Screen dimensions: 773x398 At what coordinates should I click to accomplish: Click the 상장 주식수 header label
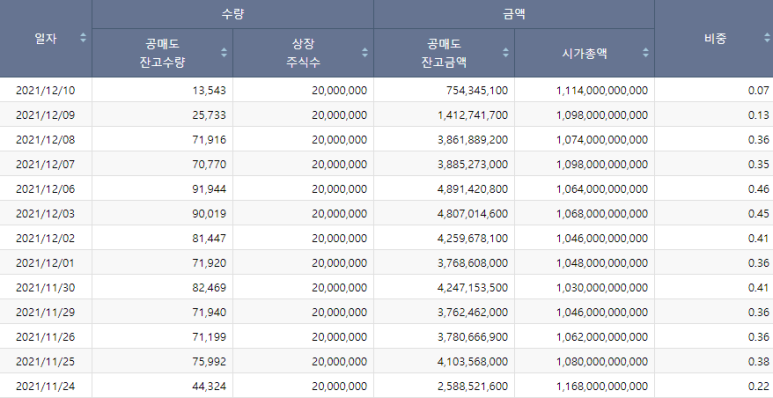(303, 53)
